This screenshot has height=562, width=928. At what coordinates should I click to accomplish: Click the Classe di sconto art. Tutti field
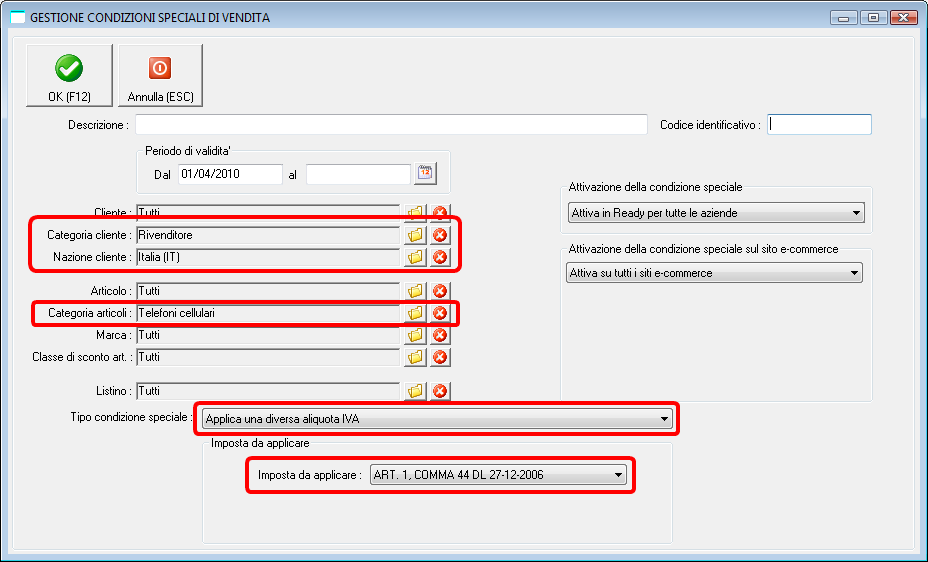268,357
